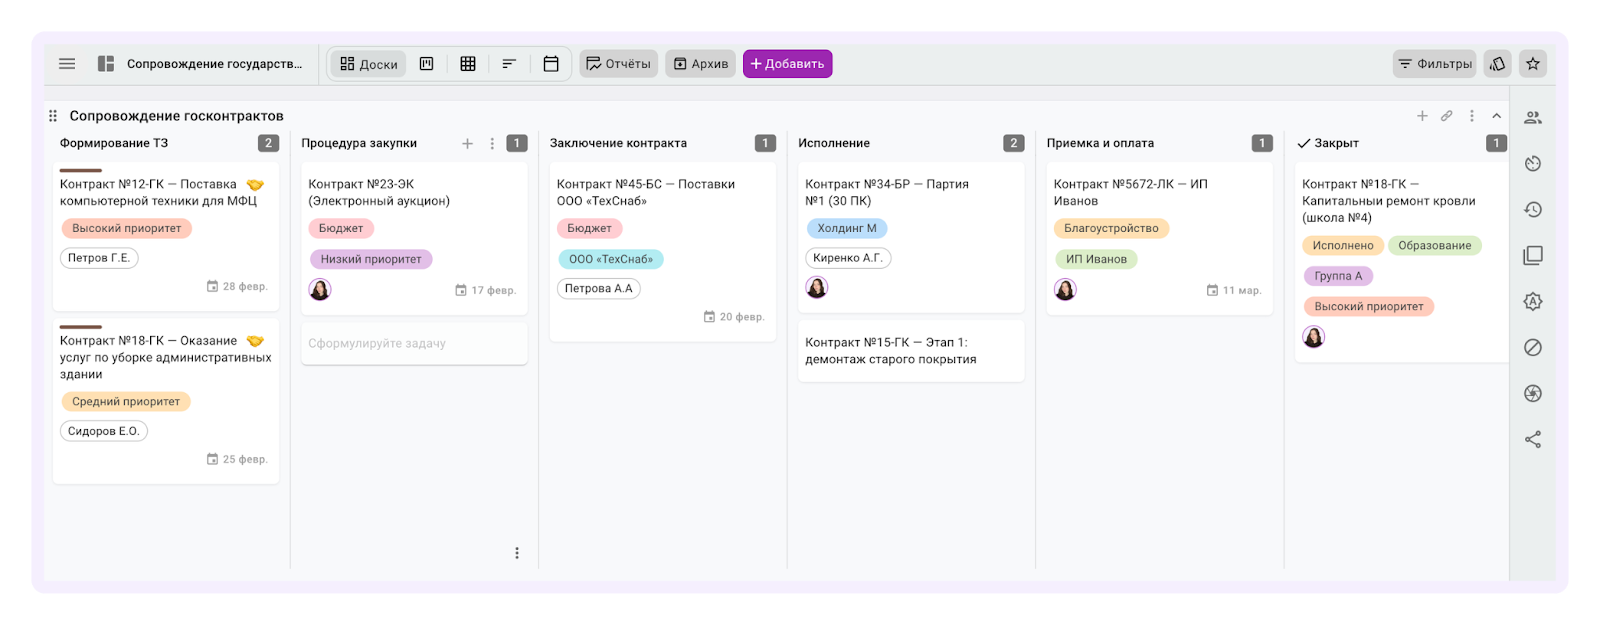Open the calendar view

tap(551, 64)
